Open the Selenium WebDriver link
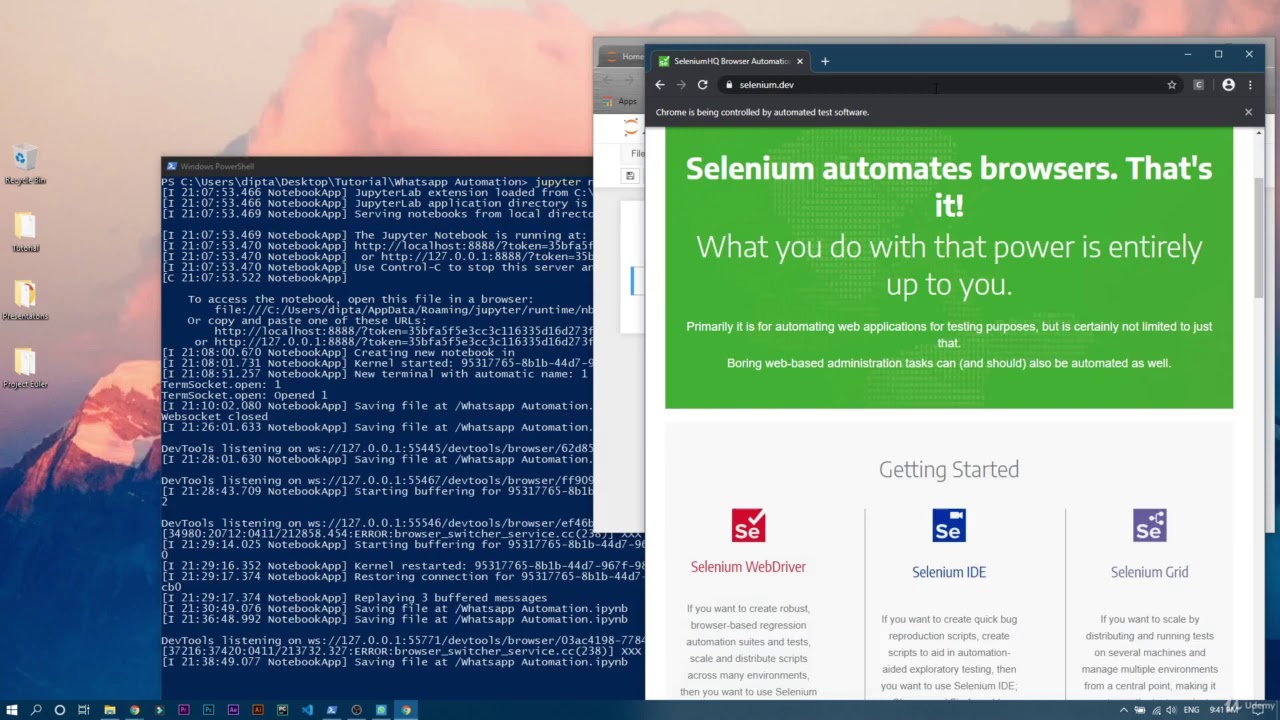Viewport: 1280px width, 720px height. click(x=748, y=567)
